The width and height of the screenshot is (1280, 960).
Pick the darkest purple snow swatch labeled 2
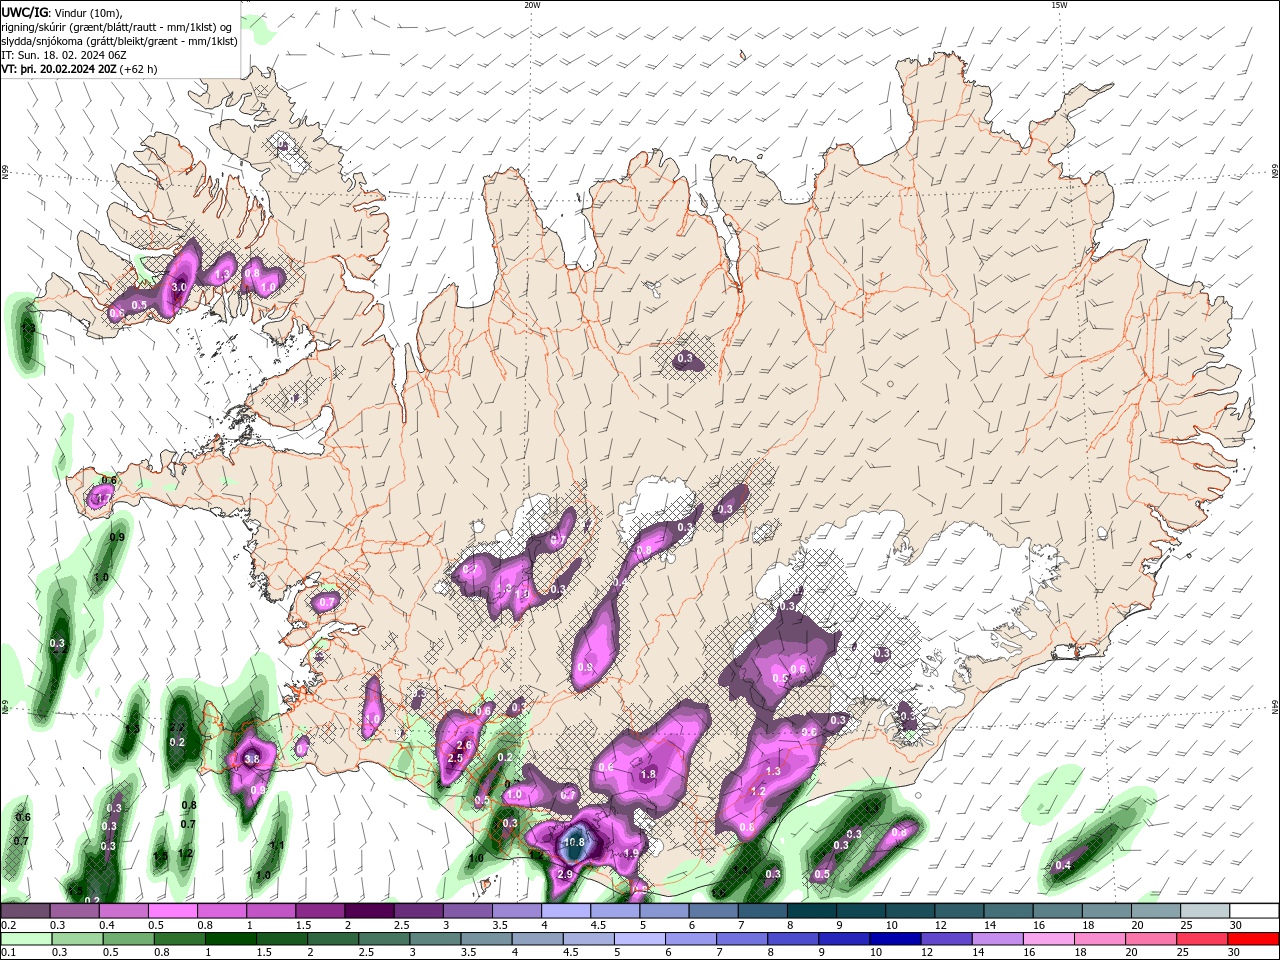[368, 911]
